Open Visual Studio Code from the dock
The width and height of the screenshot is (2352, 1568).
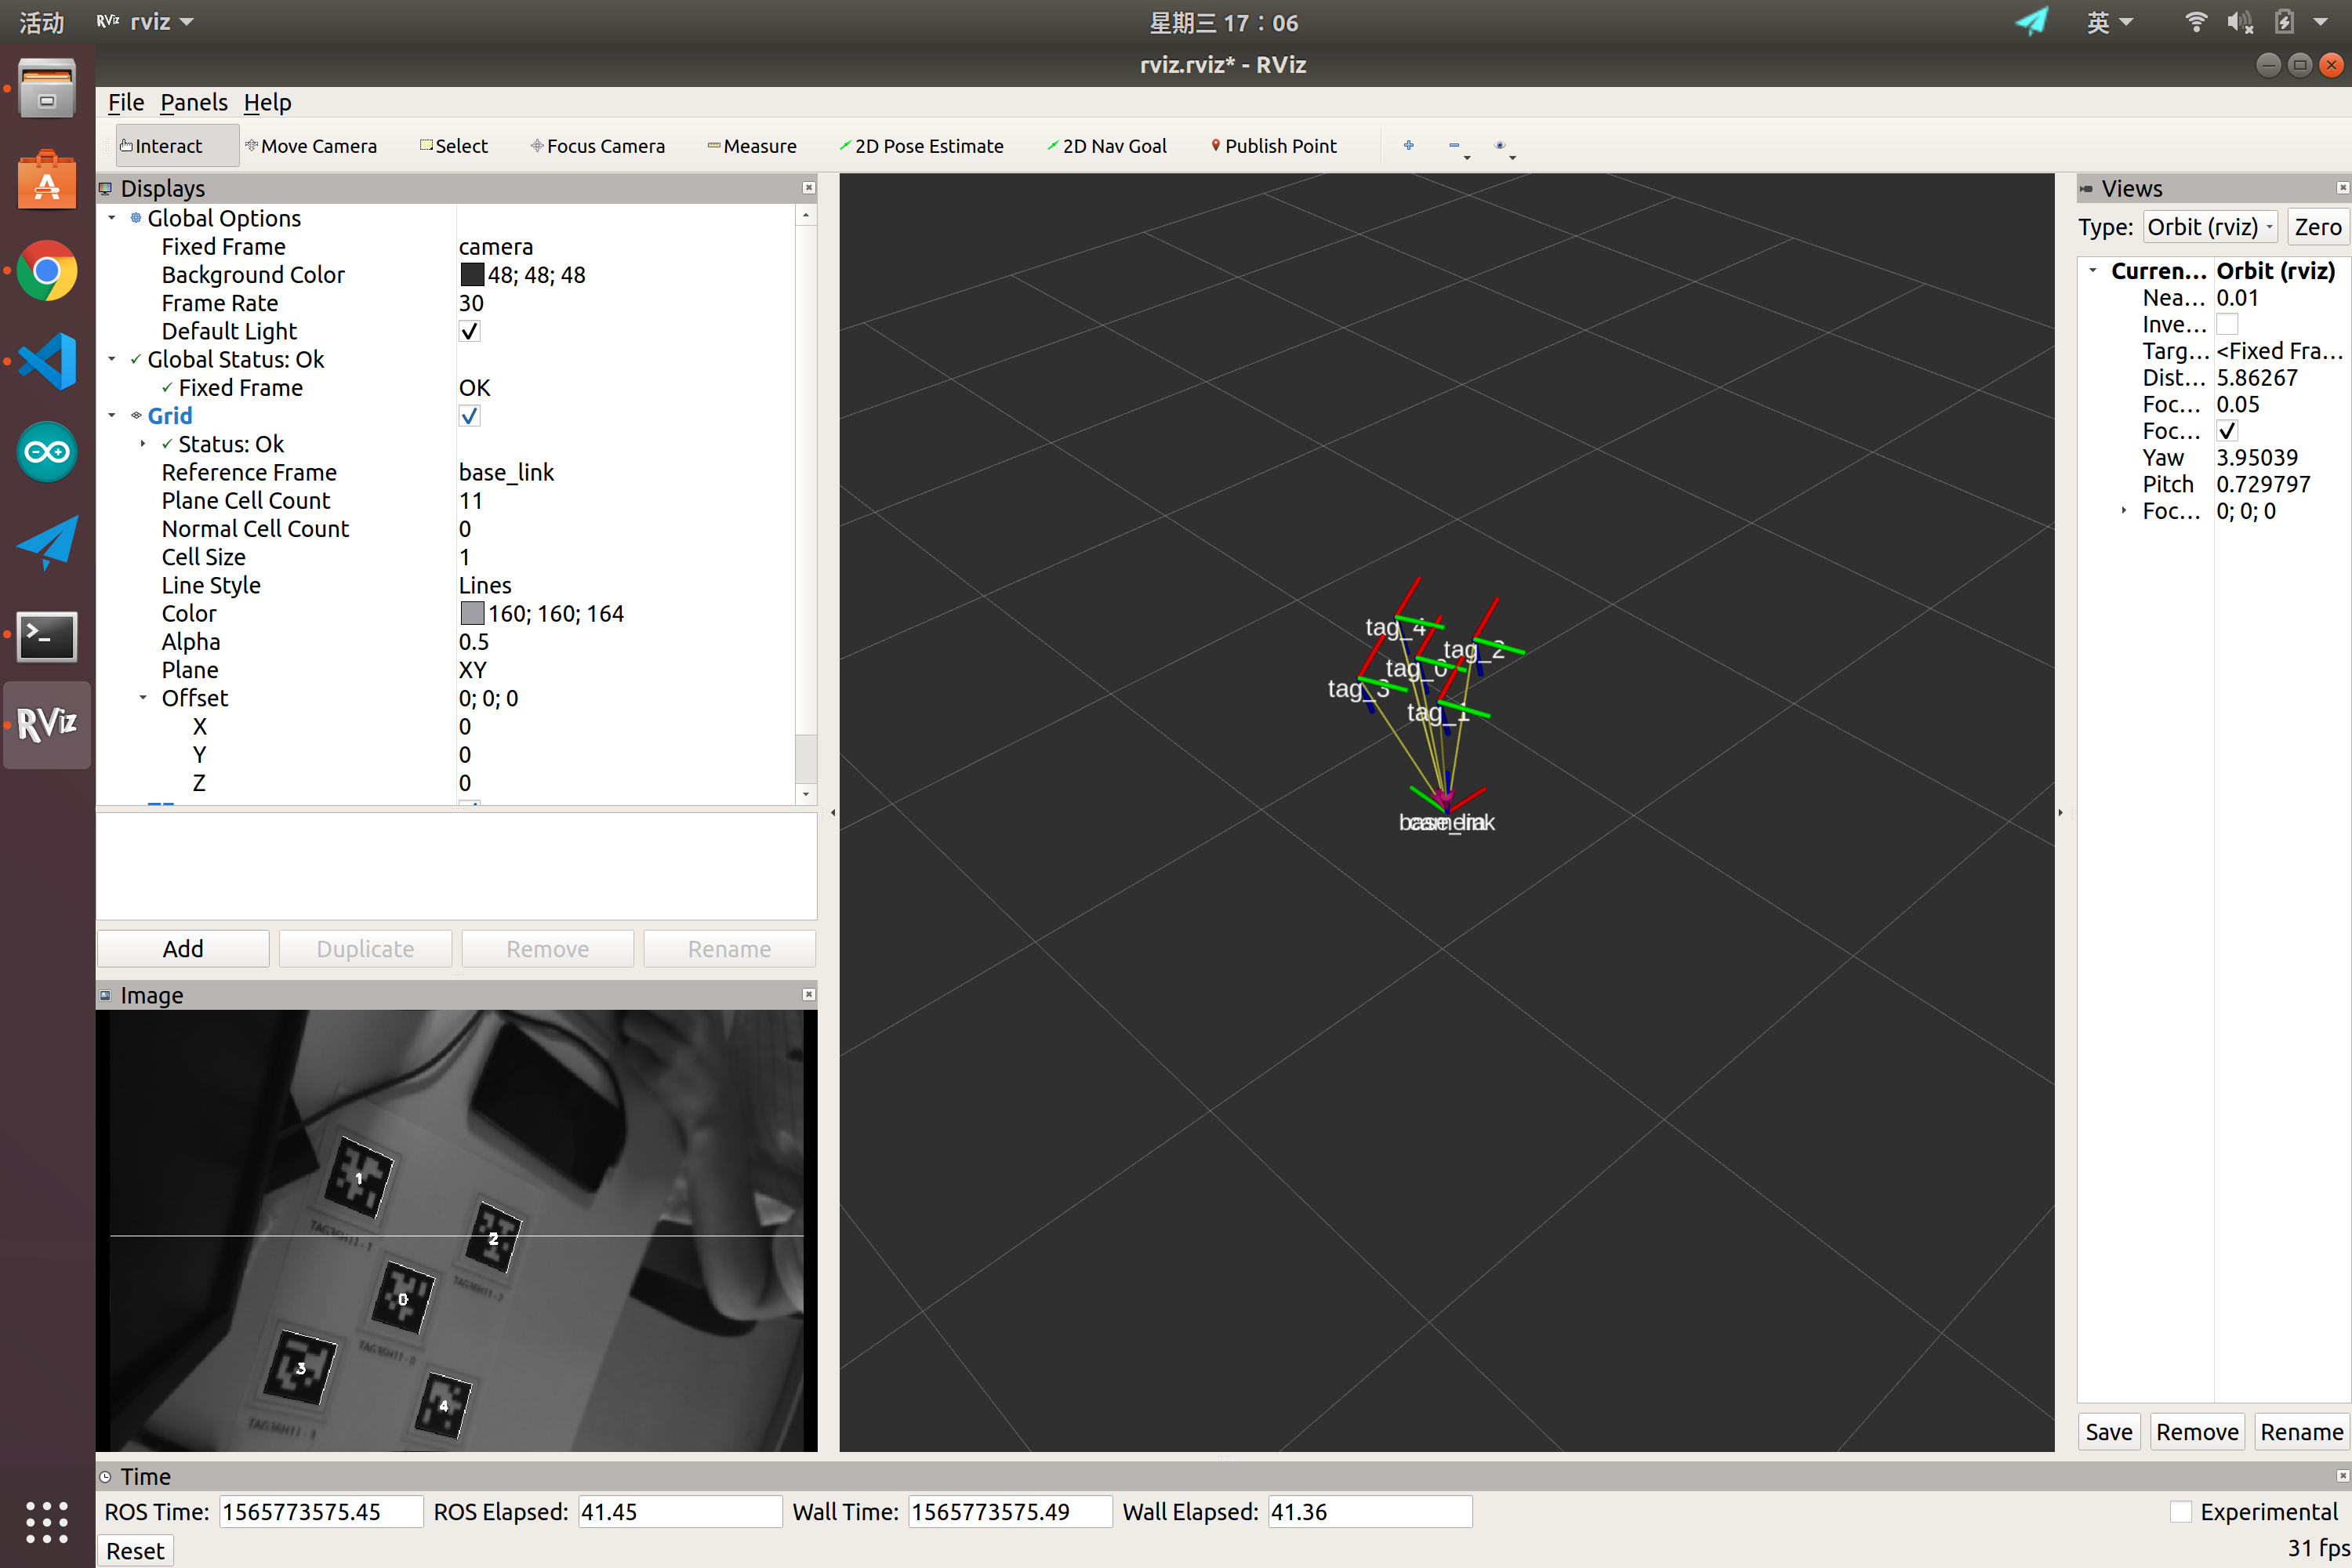click(x=47, y=361)
